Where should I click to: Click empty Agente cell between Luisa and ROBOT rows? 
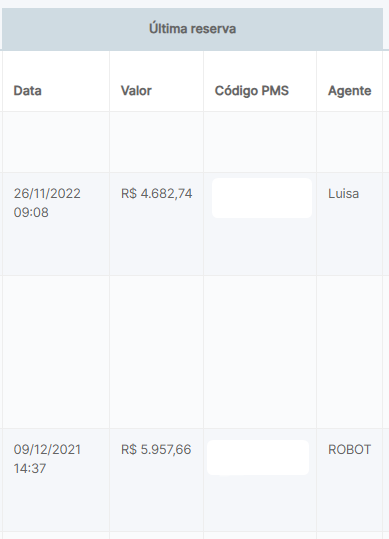pyautogui.click(x=349, y=352)
